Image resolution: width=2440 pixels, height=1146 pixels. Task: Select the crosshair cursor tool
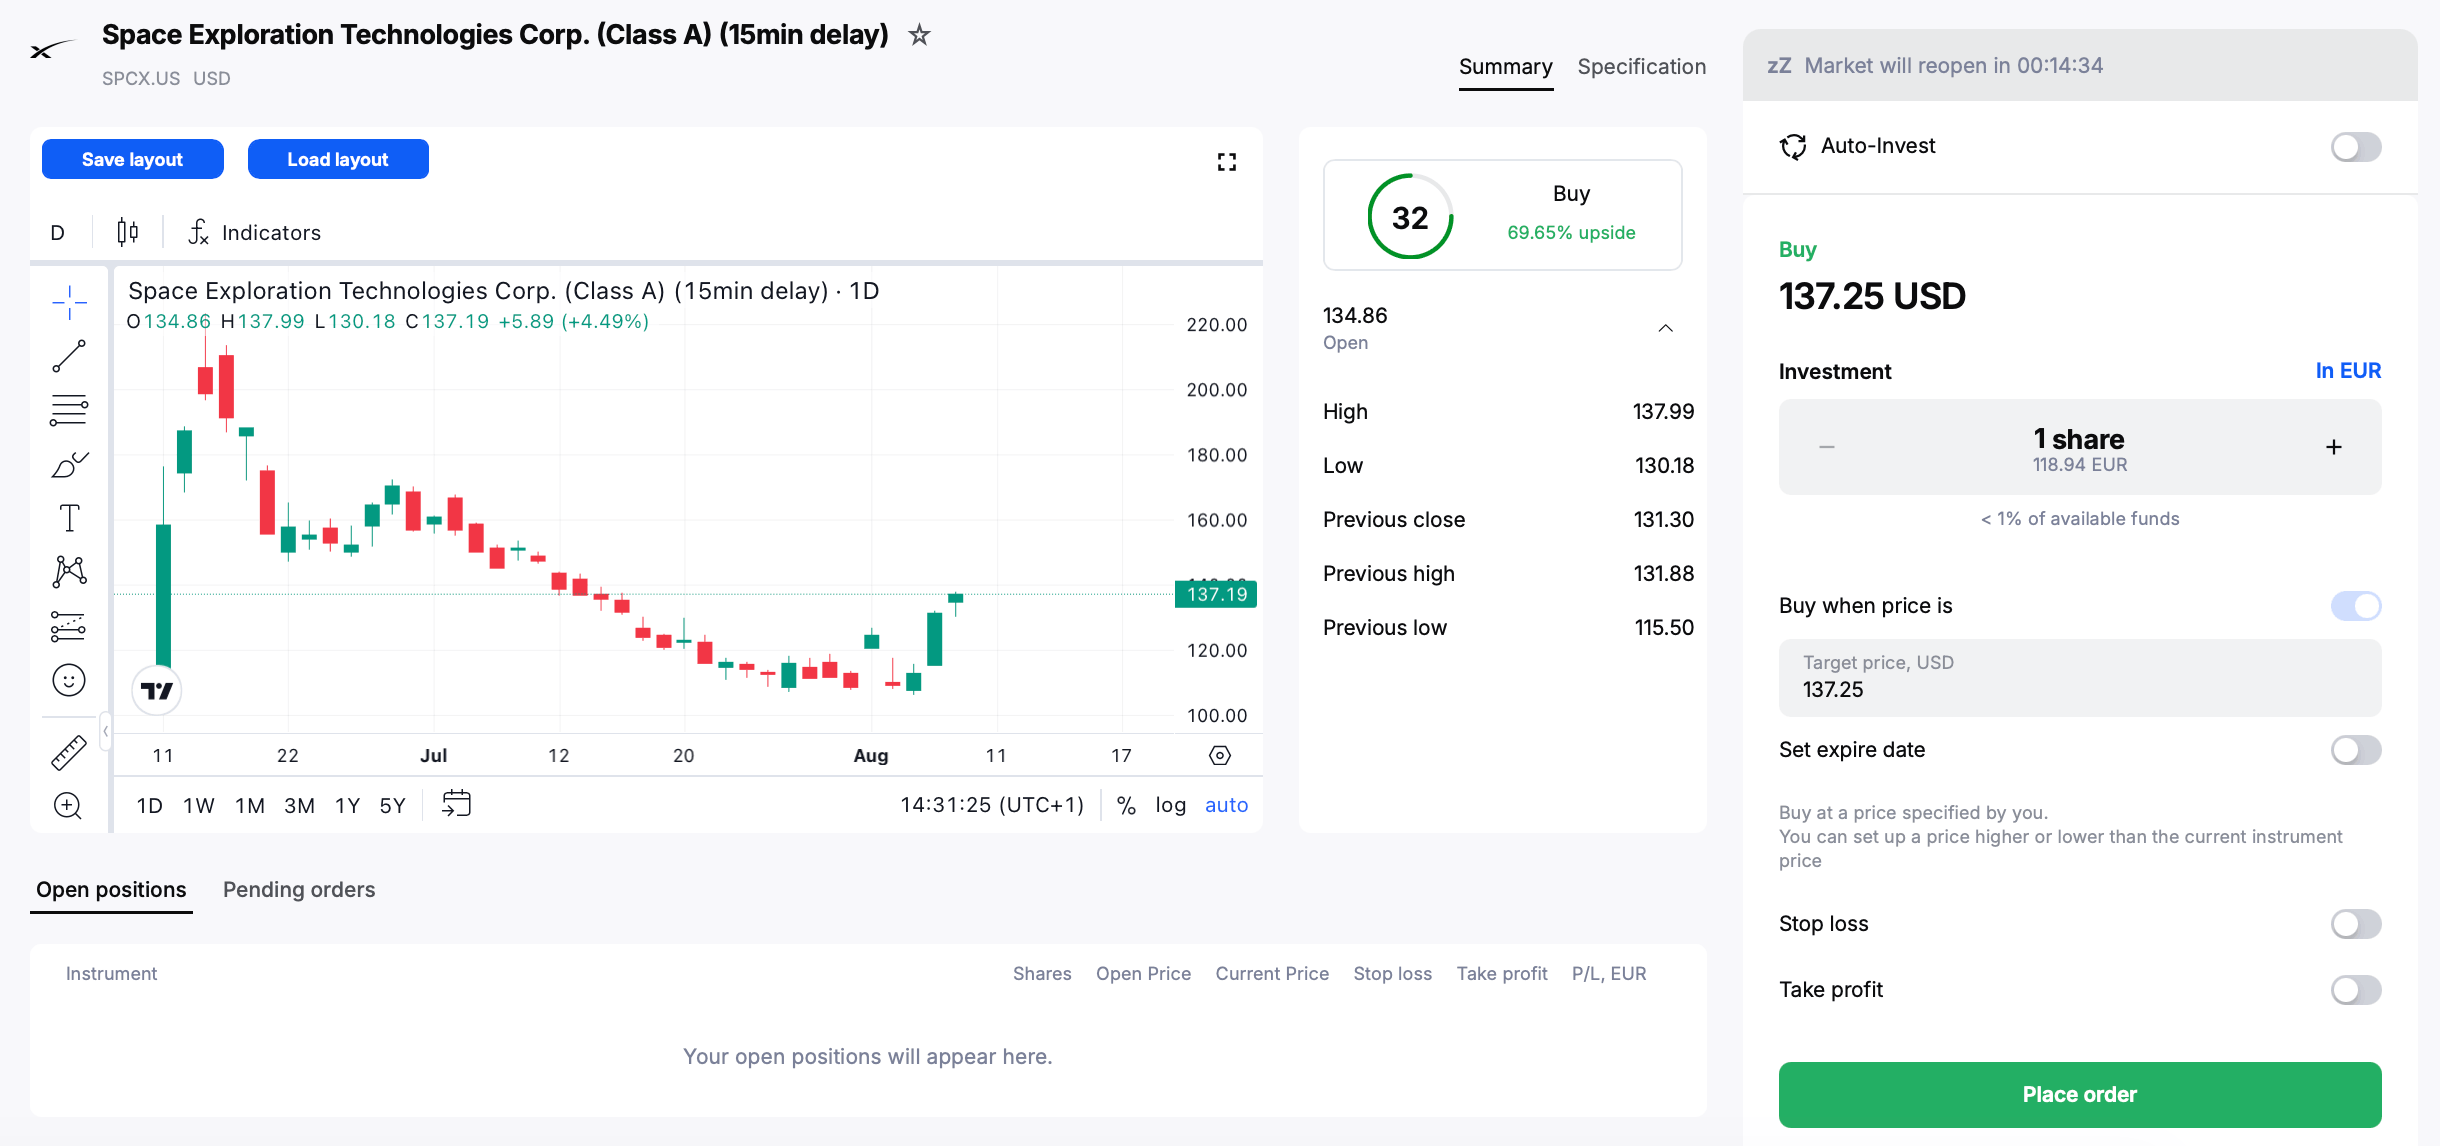(69, 301)
